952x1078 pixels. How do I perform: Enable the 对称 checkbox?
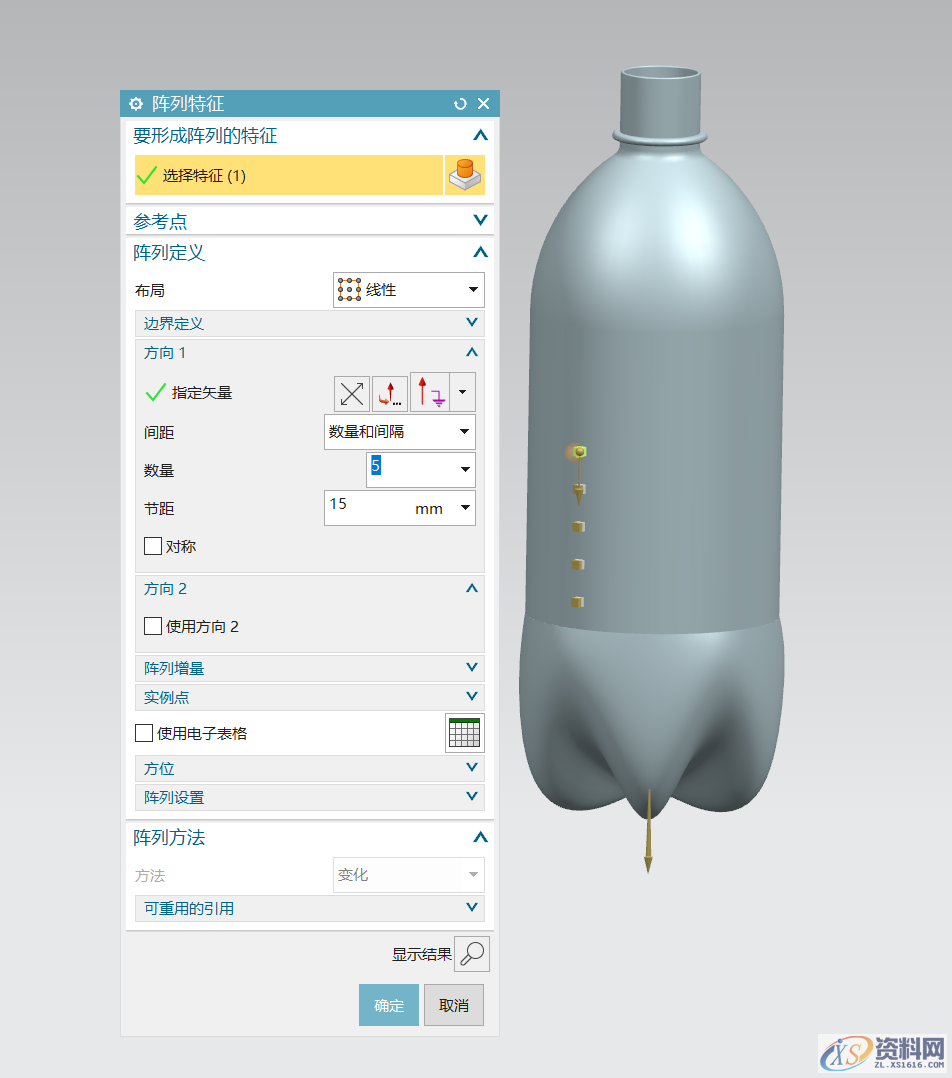coord(152,546)
